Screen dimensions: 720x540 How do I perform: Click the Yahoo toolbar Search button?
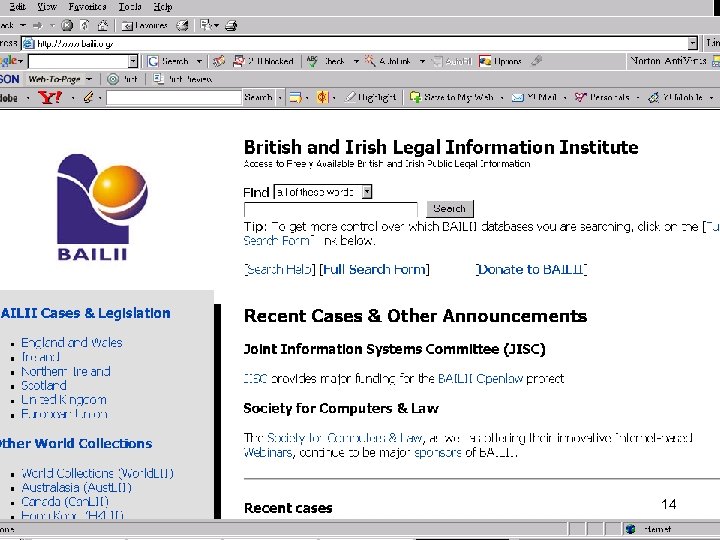(x=258, y=97)
